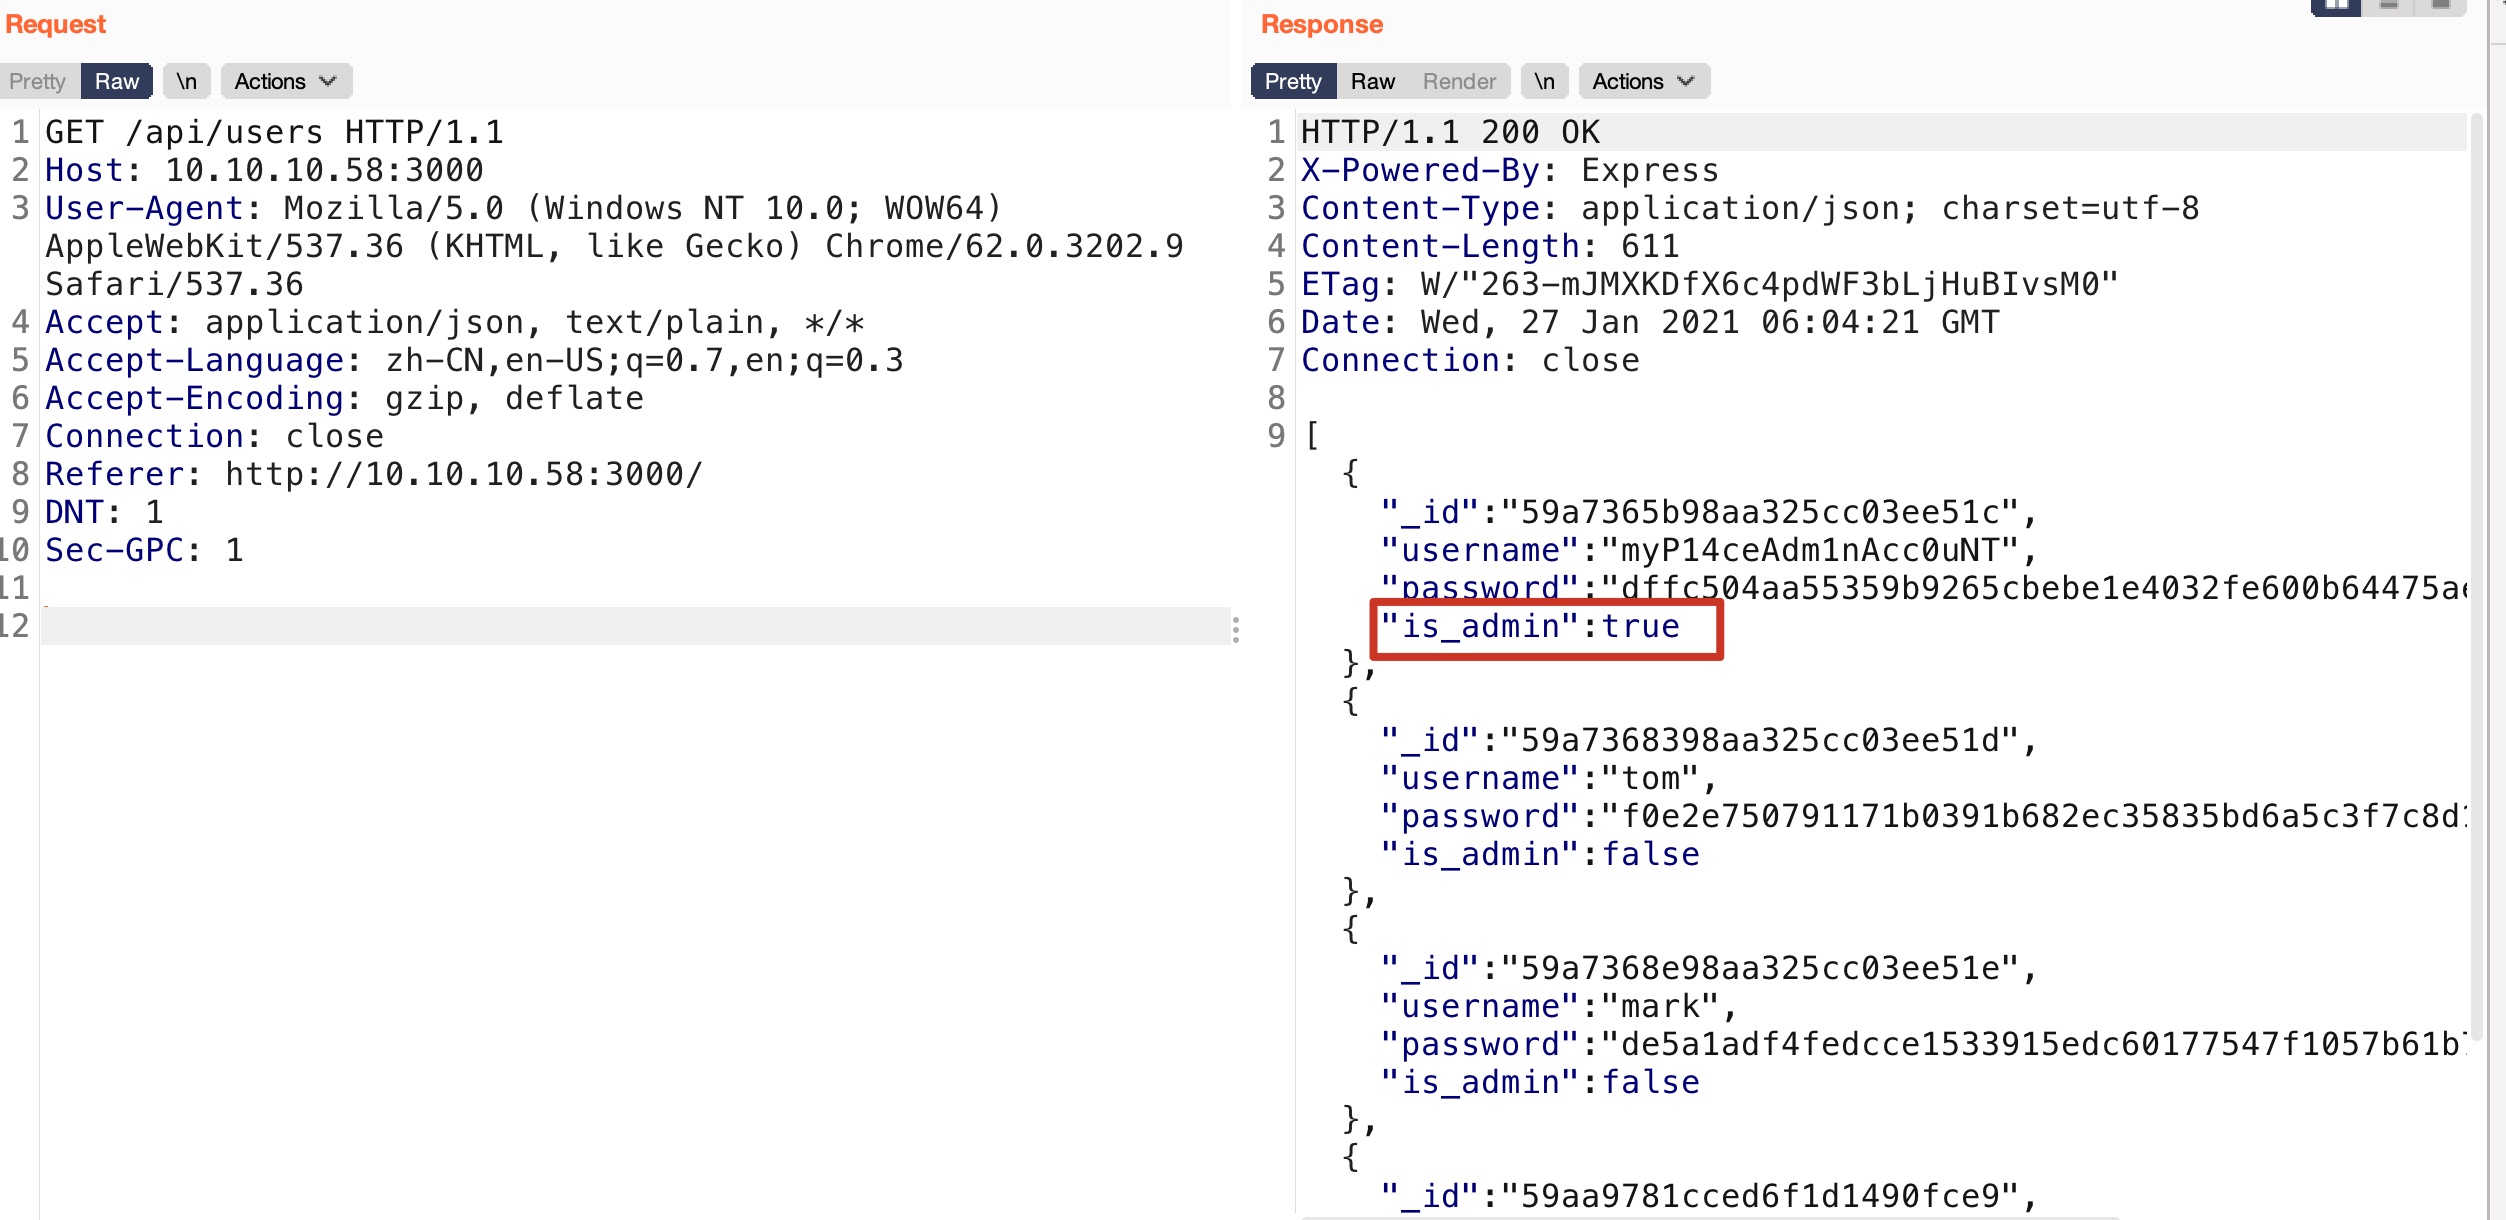This screenshot has height=1220, width=2506.
Task: Switch to top-bottom stacked layout
Action: tap(2389, 6)
